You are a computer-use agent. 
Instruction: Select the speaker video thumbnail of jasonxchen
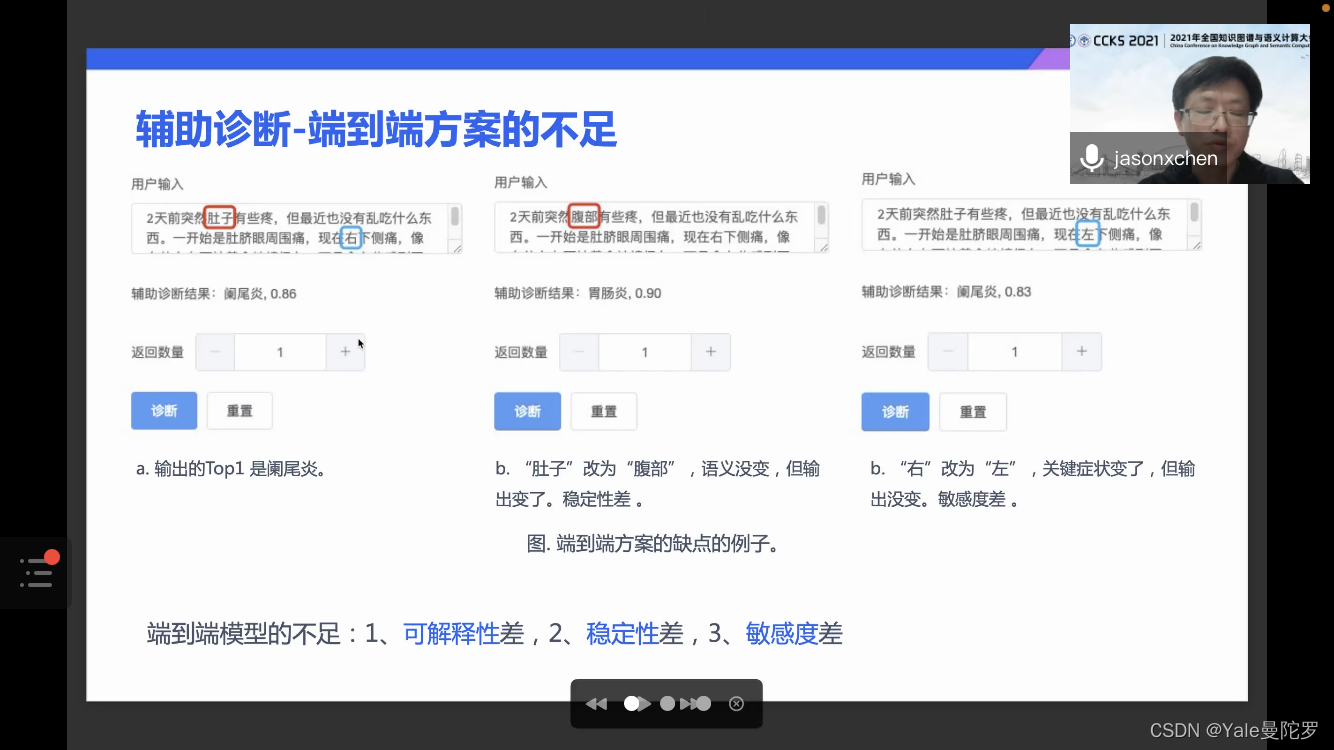(1190, 104)
